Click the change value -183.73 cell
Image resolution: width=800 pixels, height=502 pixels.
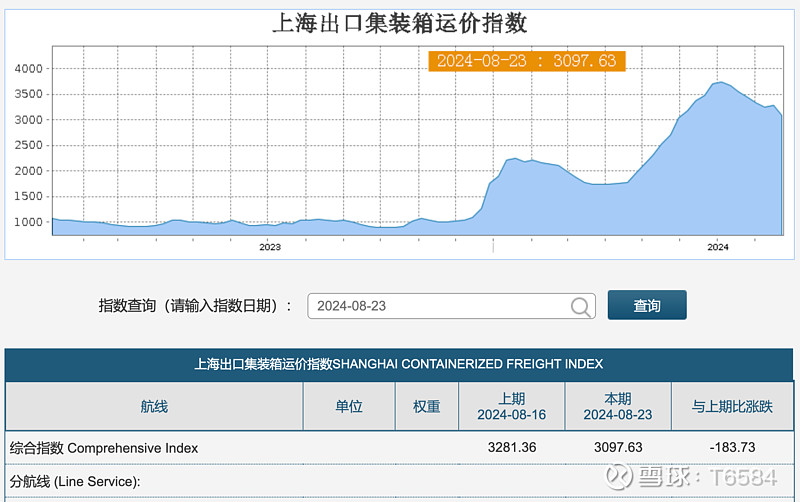pyautogui.click(x=732, y=447)
